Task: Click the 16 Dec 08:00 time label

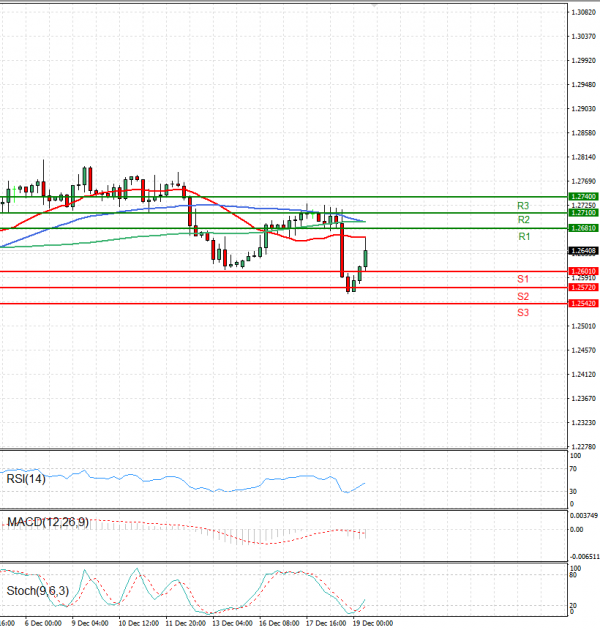Action: [x=279, y=623]
